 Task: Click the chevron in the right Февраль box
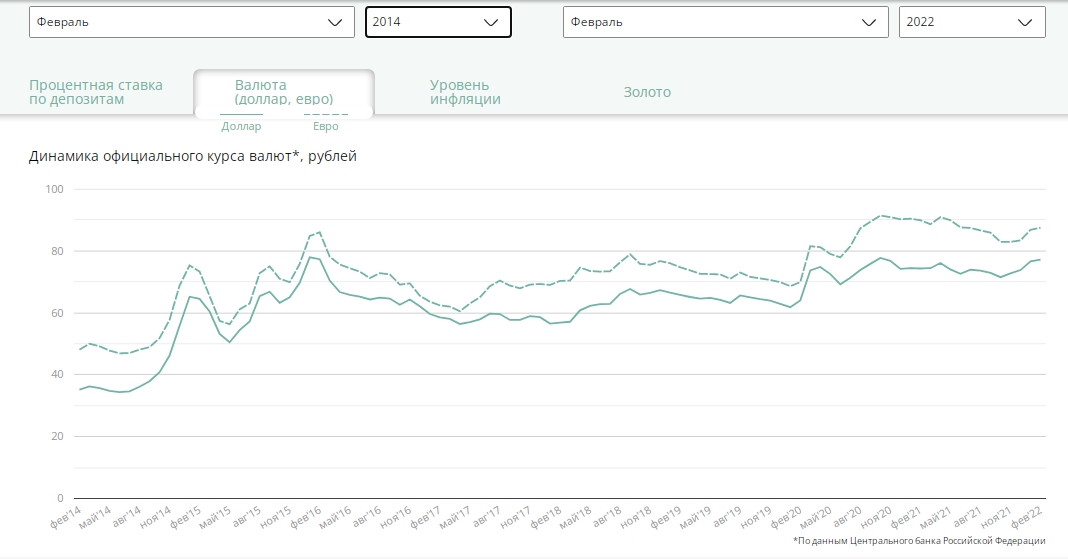coord(868,22)
